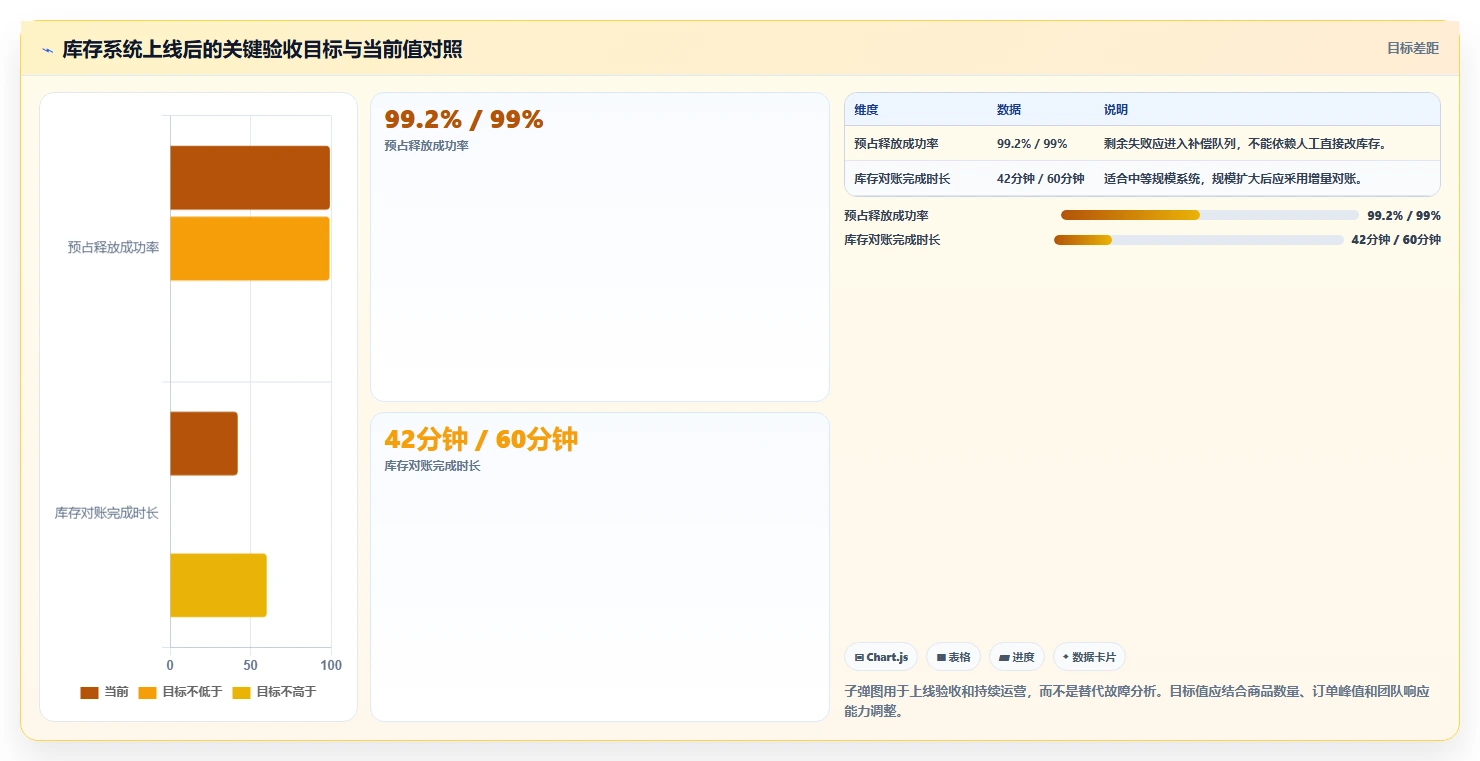Click the 预占释放成功率 caption under 99.2% card

tap(426, 146)
